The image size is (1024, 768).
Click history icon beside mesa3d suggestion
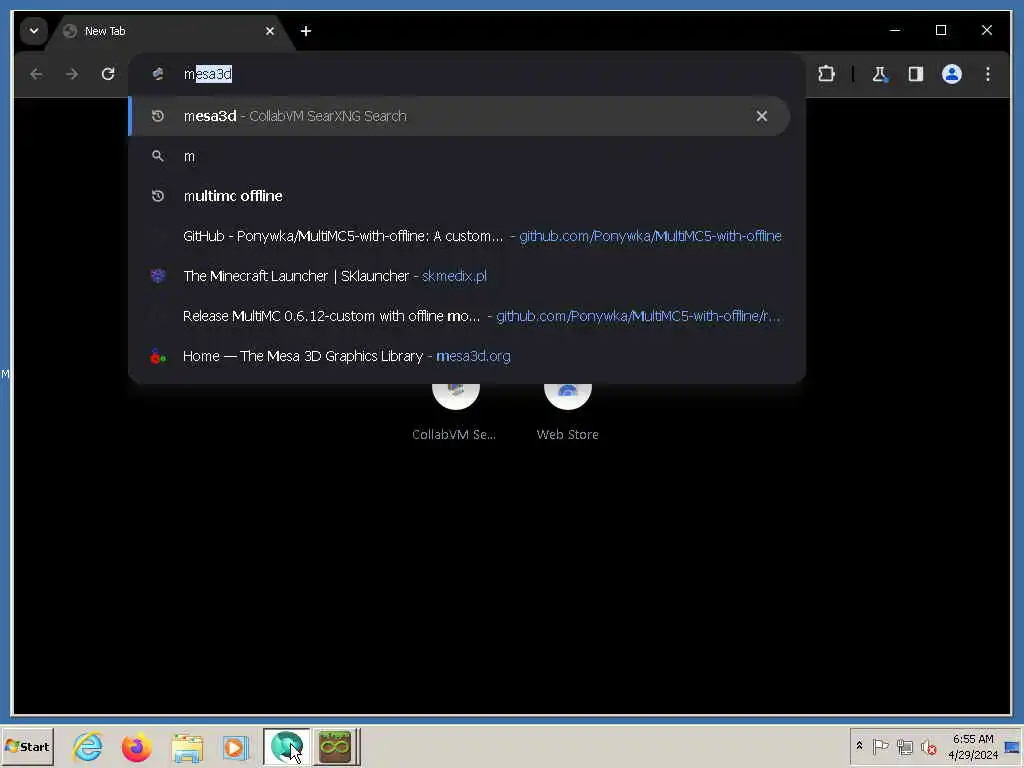pyautogui.click(x=157, y=116)
